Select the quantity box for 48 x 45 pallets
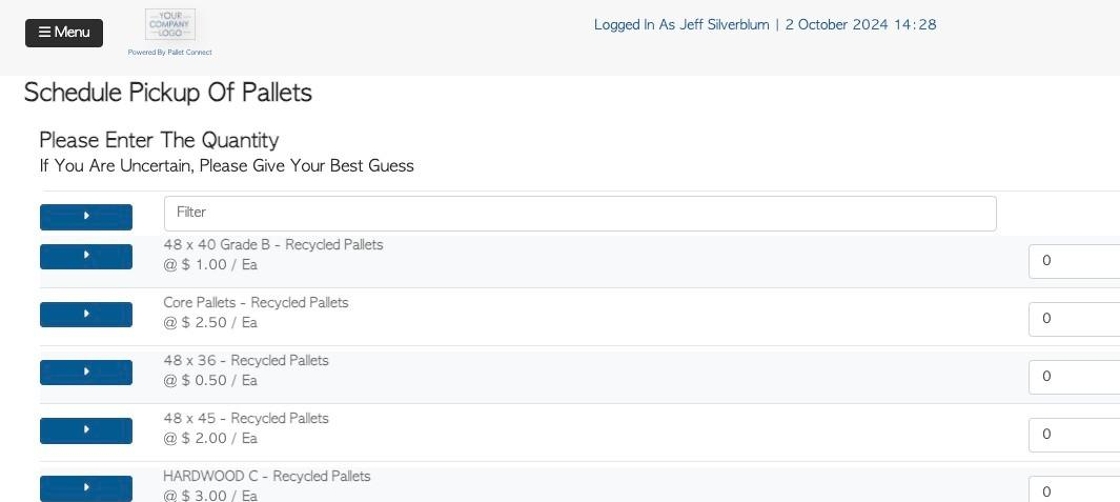This screenshot has height=502, width=1120. [1074, 435]
